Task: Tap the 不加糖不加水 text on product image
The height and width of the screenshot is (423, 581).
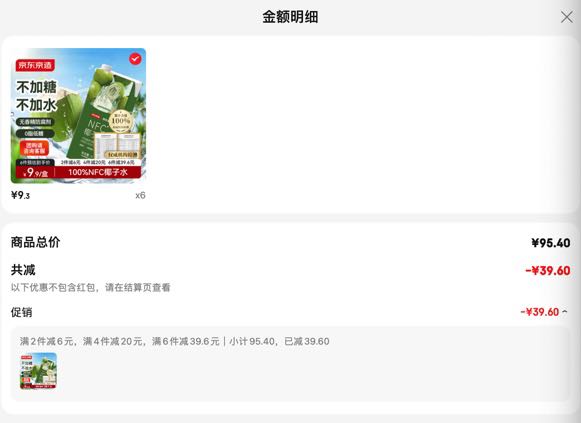Action: (36, 96)
